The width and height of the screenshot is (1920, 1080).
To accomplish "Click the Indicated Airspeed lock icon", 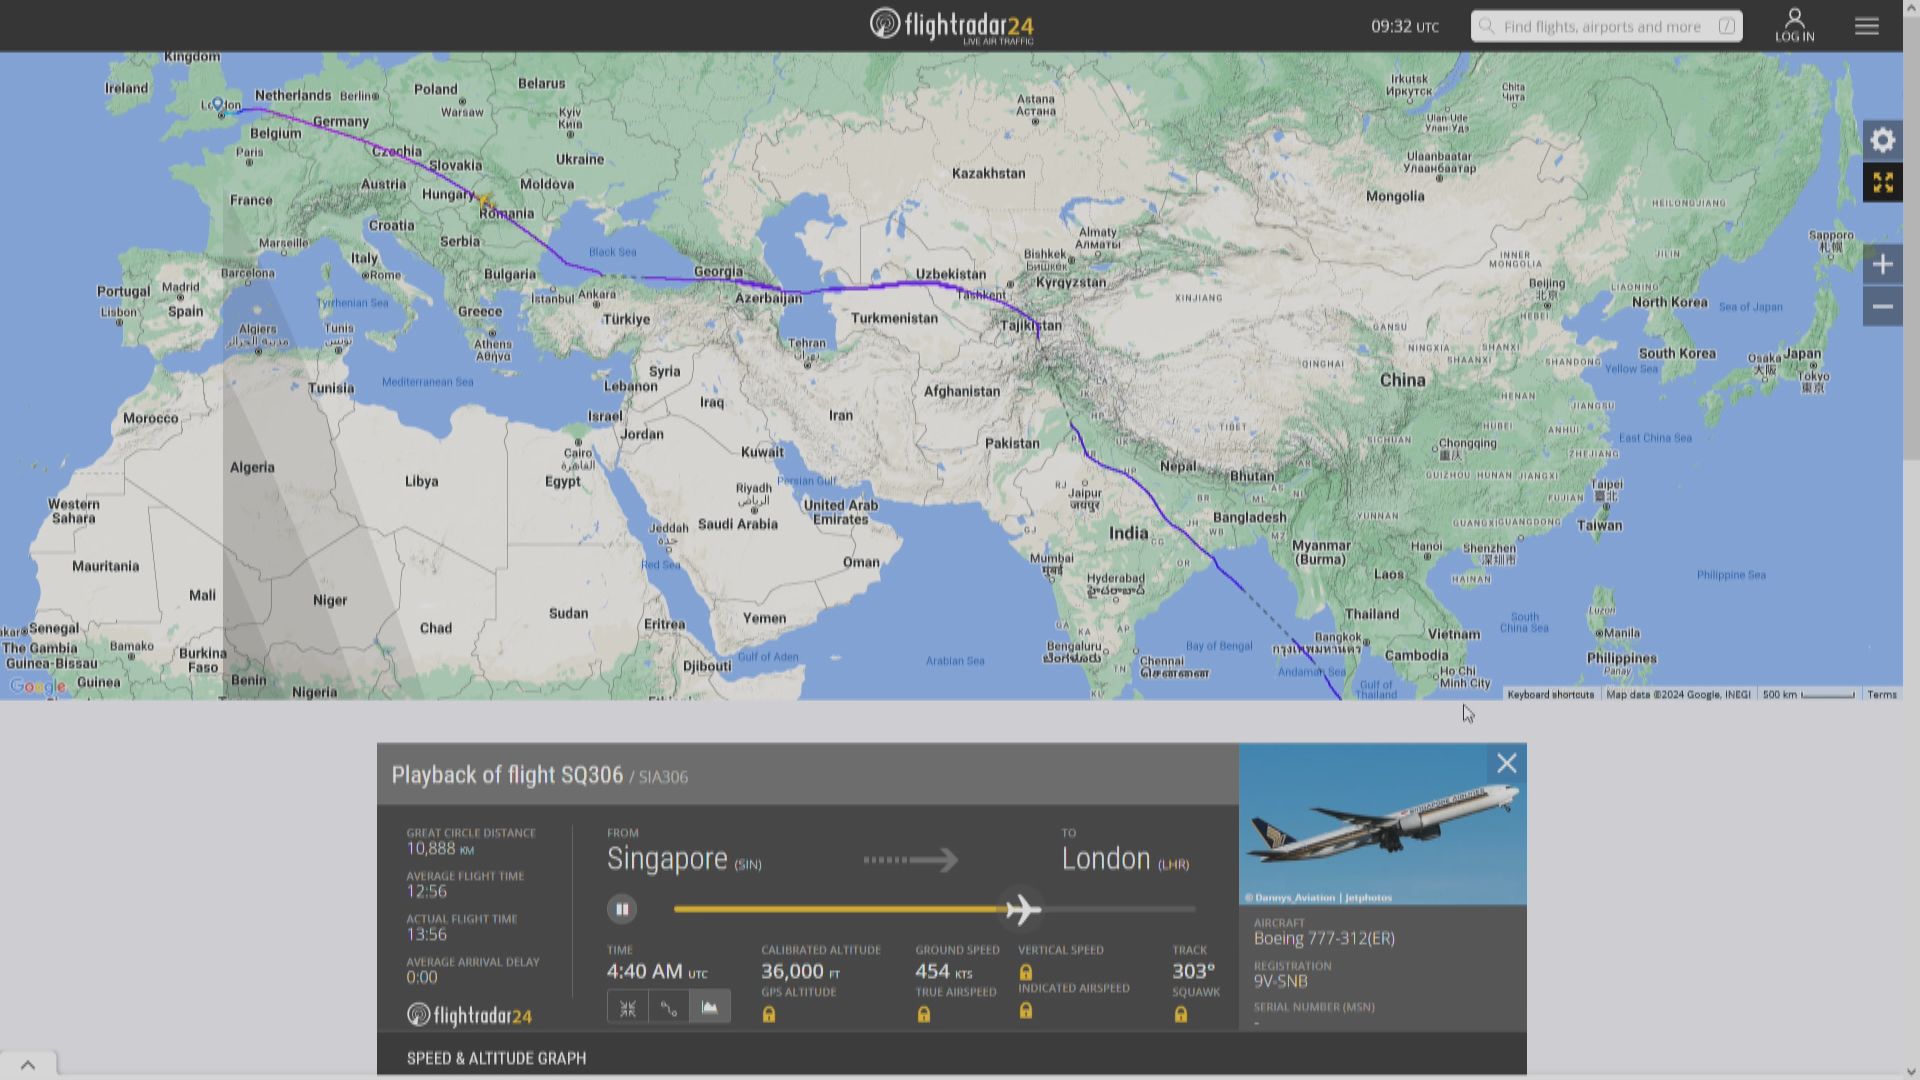I will [1026, 1011].
